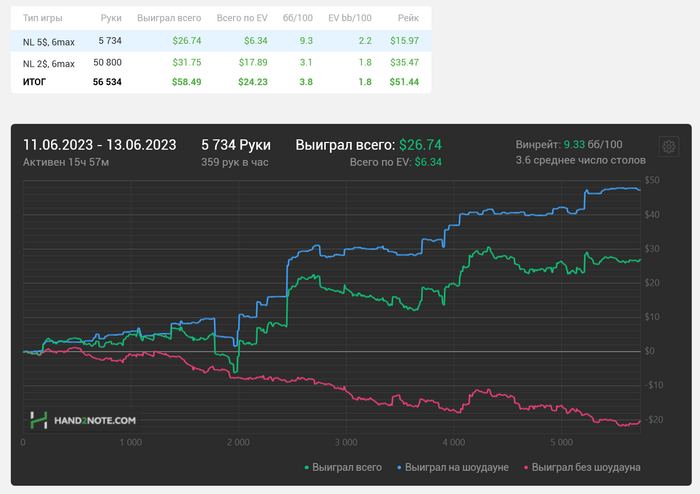Click green dot of 'Выиграл всего' legend
The width and height of the screenshot is (700, 494).
tap(306, 468)
